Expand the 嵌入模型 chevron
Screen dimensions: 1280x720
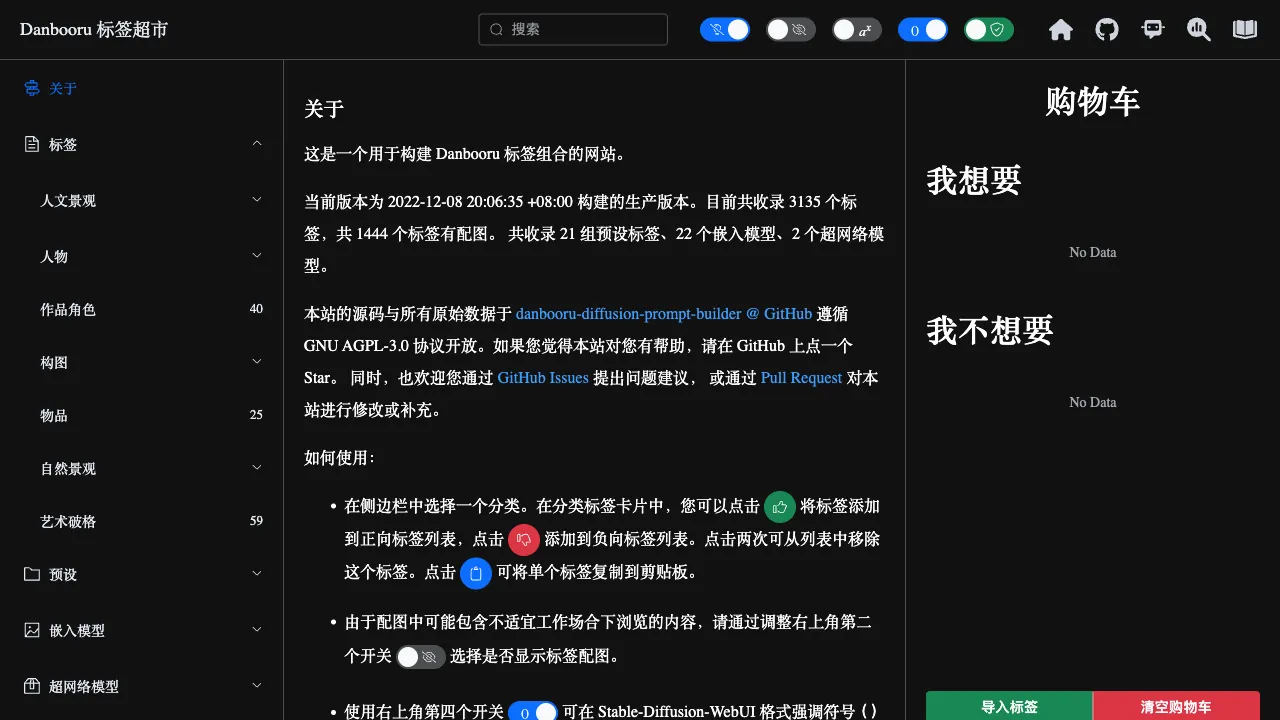tap(257, 630)
